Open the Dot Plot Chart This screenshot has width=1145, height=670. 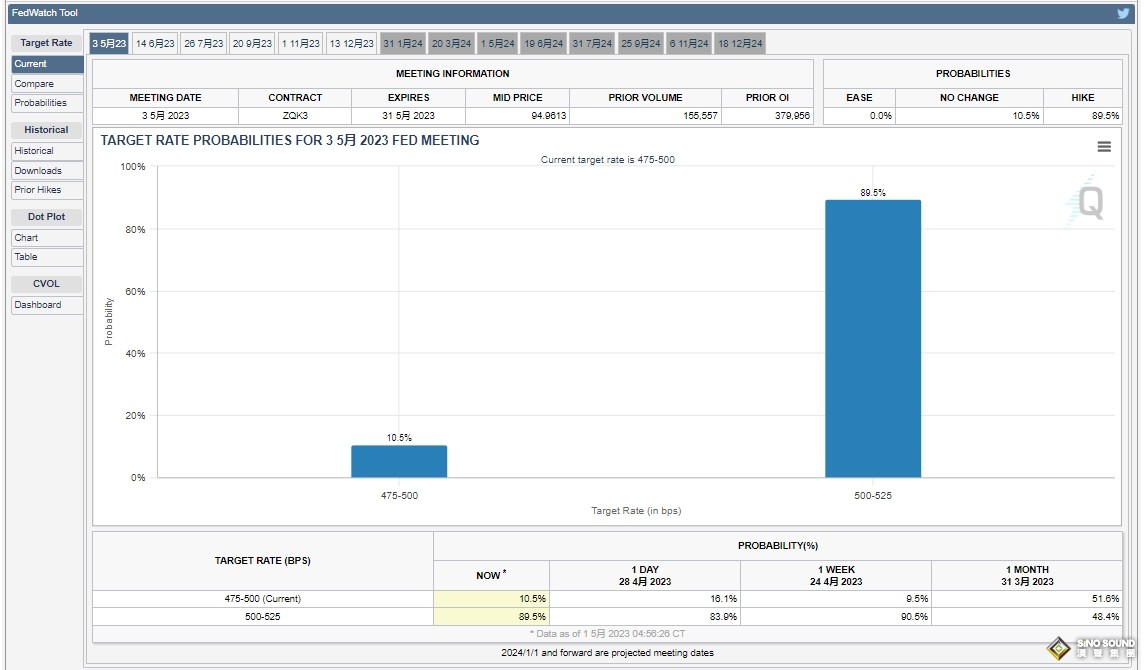[47, 238]
